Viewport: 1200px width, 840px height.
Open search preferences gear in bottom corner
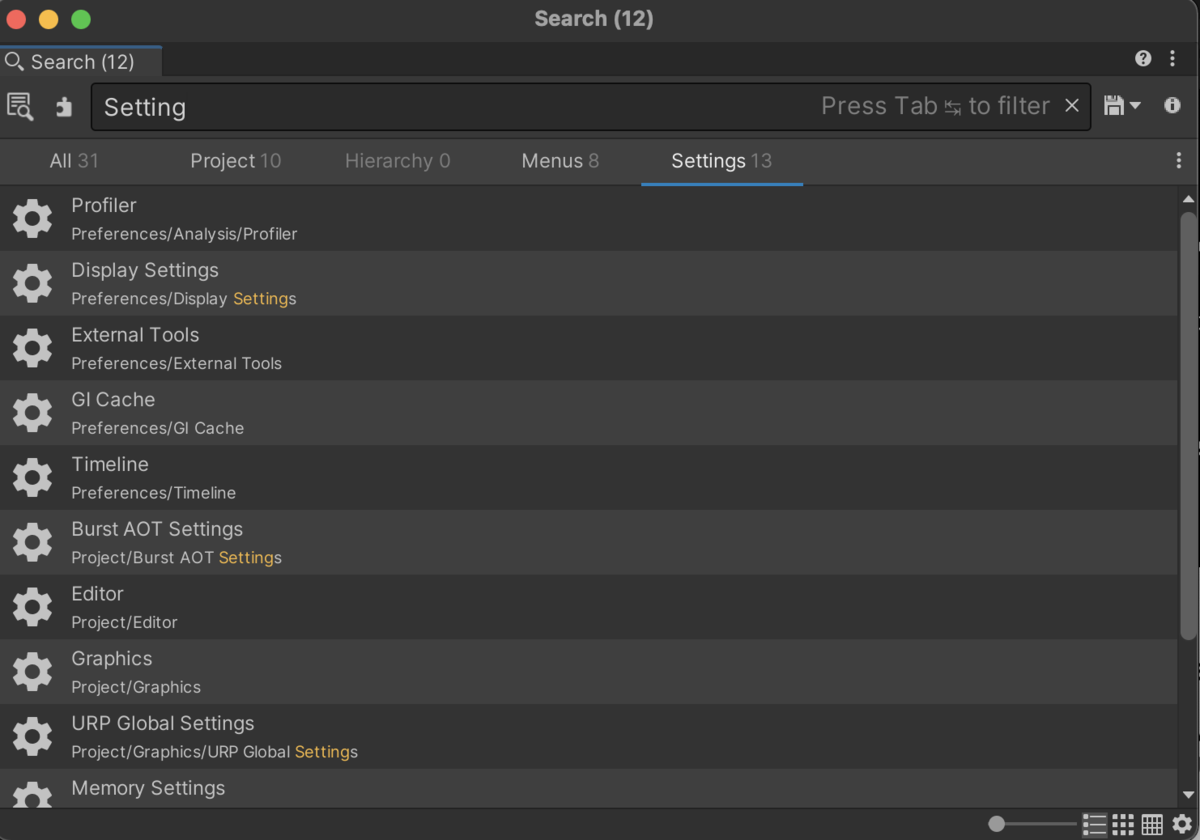click(1182, 824)
